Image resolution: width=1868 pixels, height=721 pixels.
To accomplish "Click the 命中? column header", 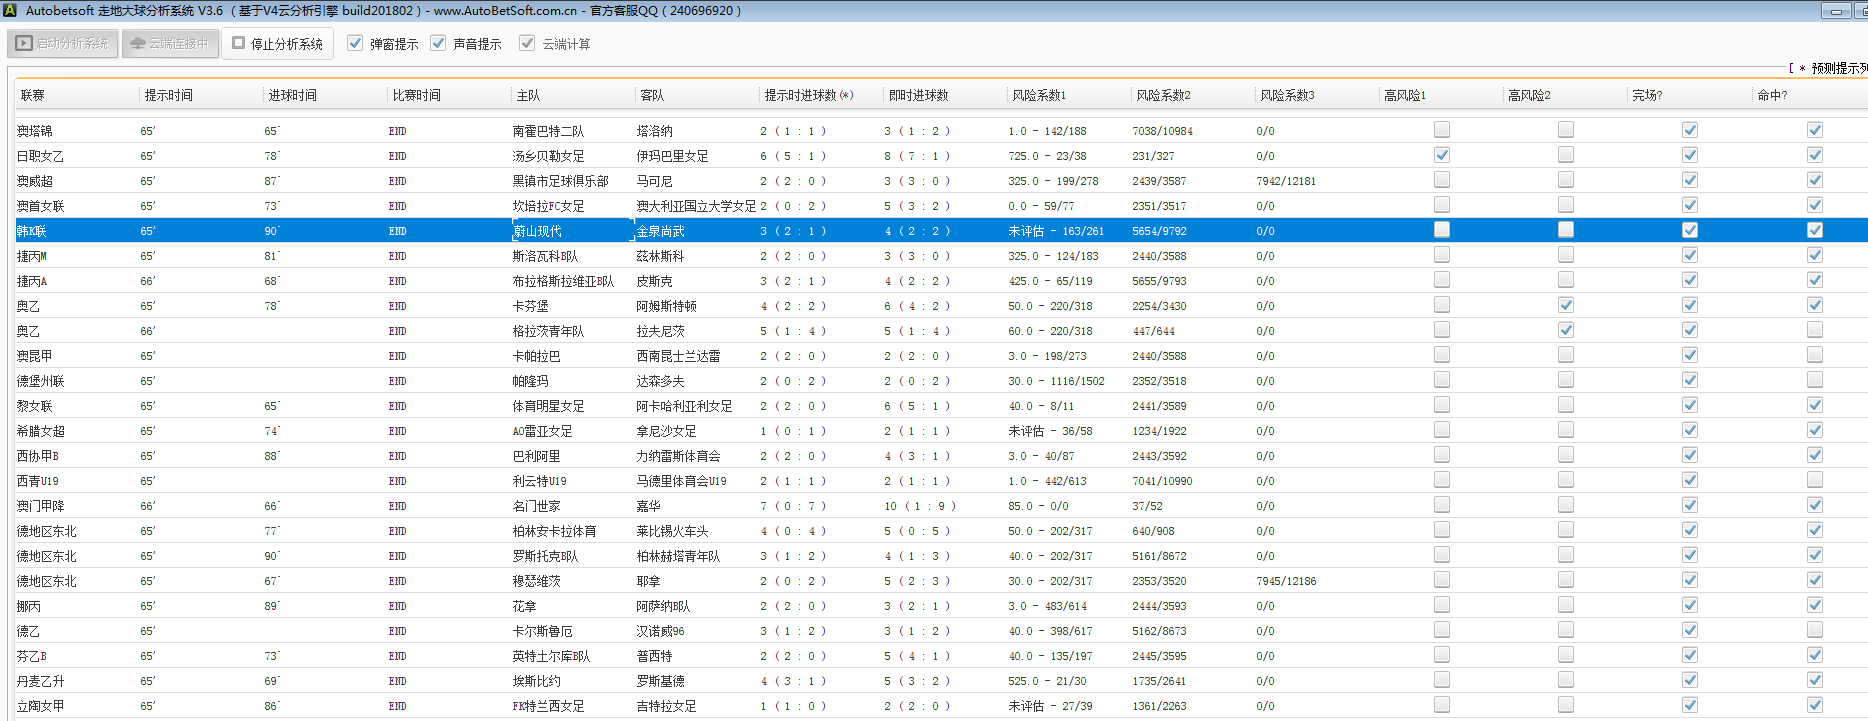I will click(x=1772, y=95).
